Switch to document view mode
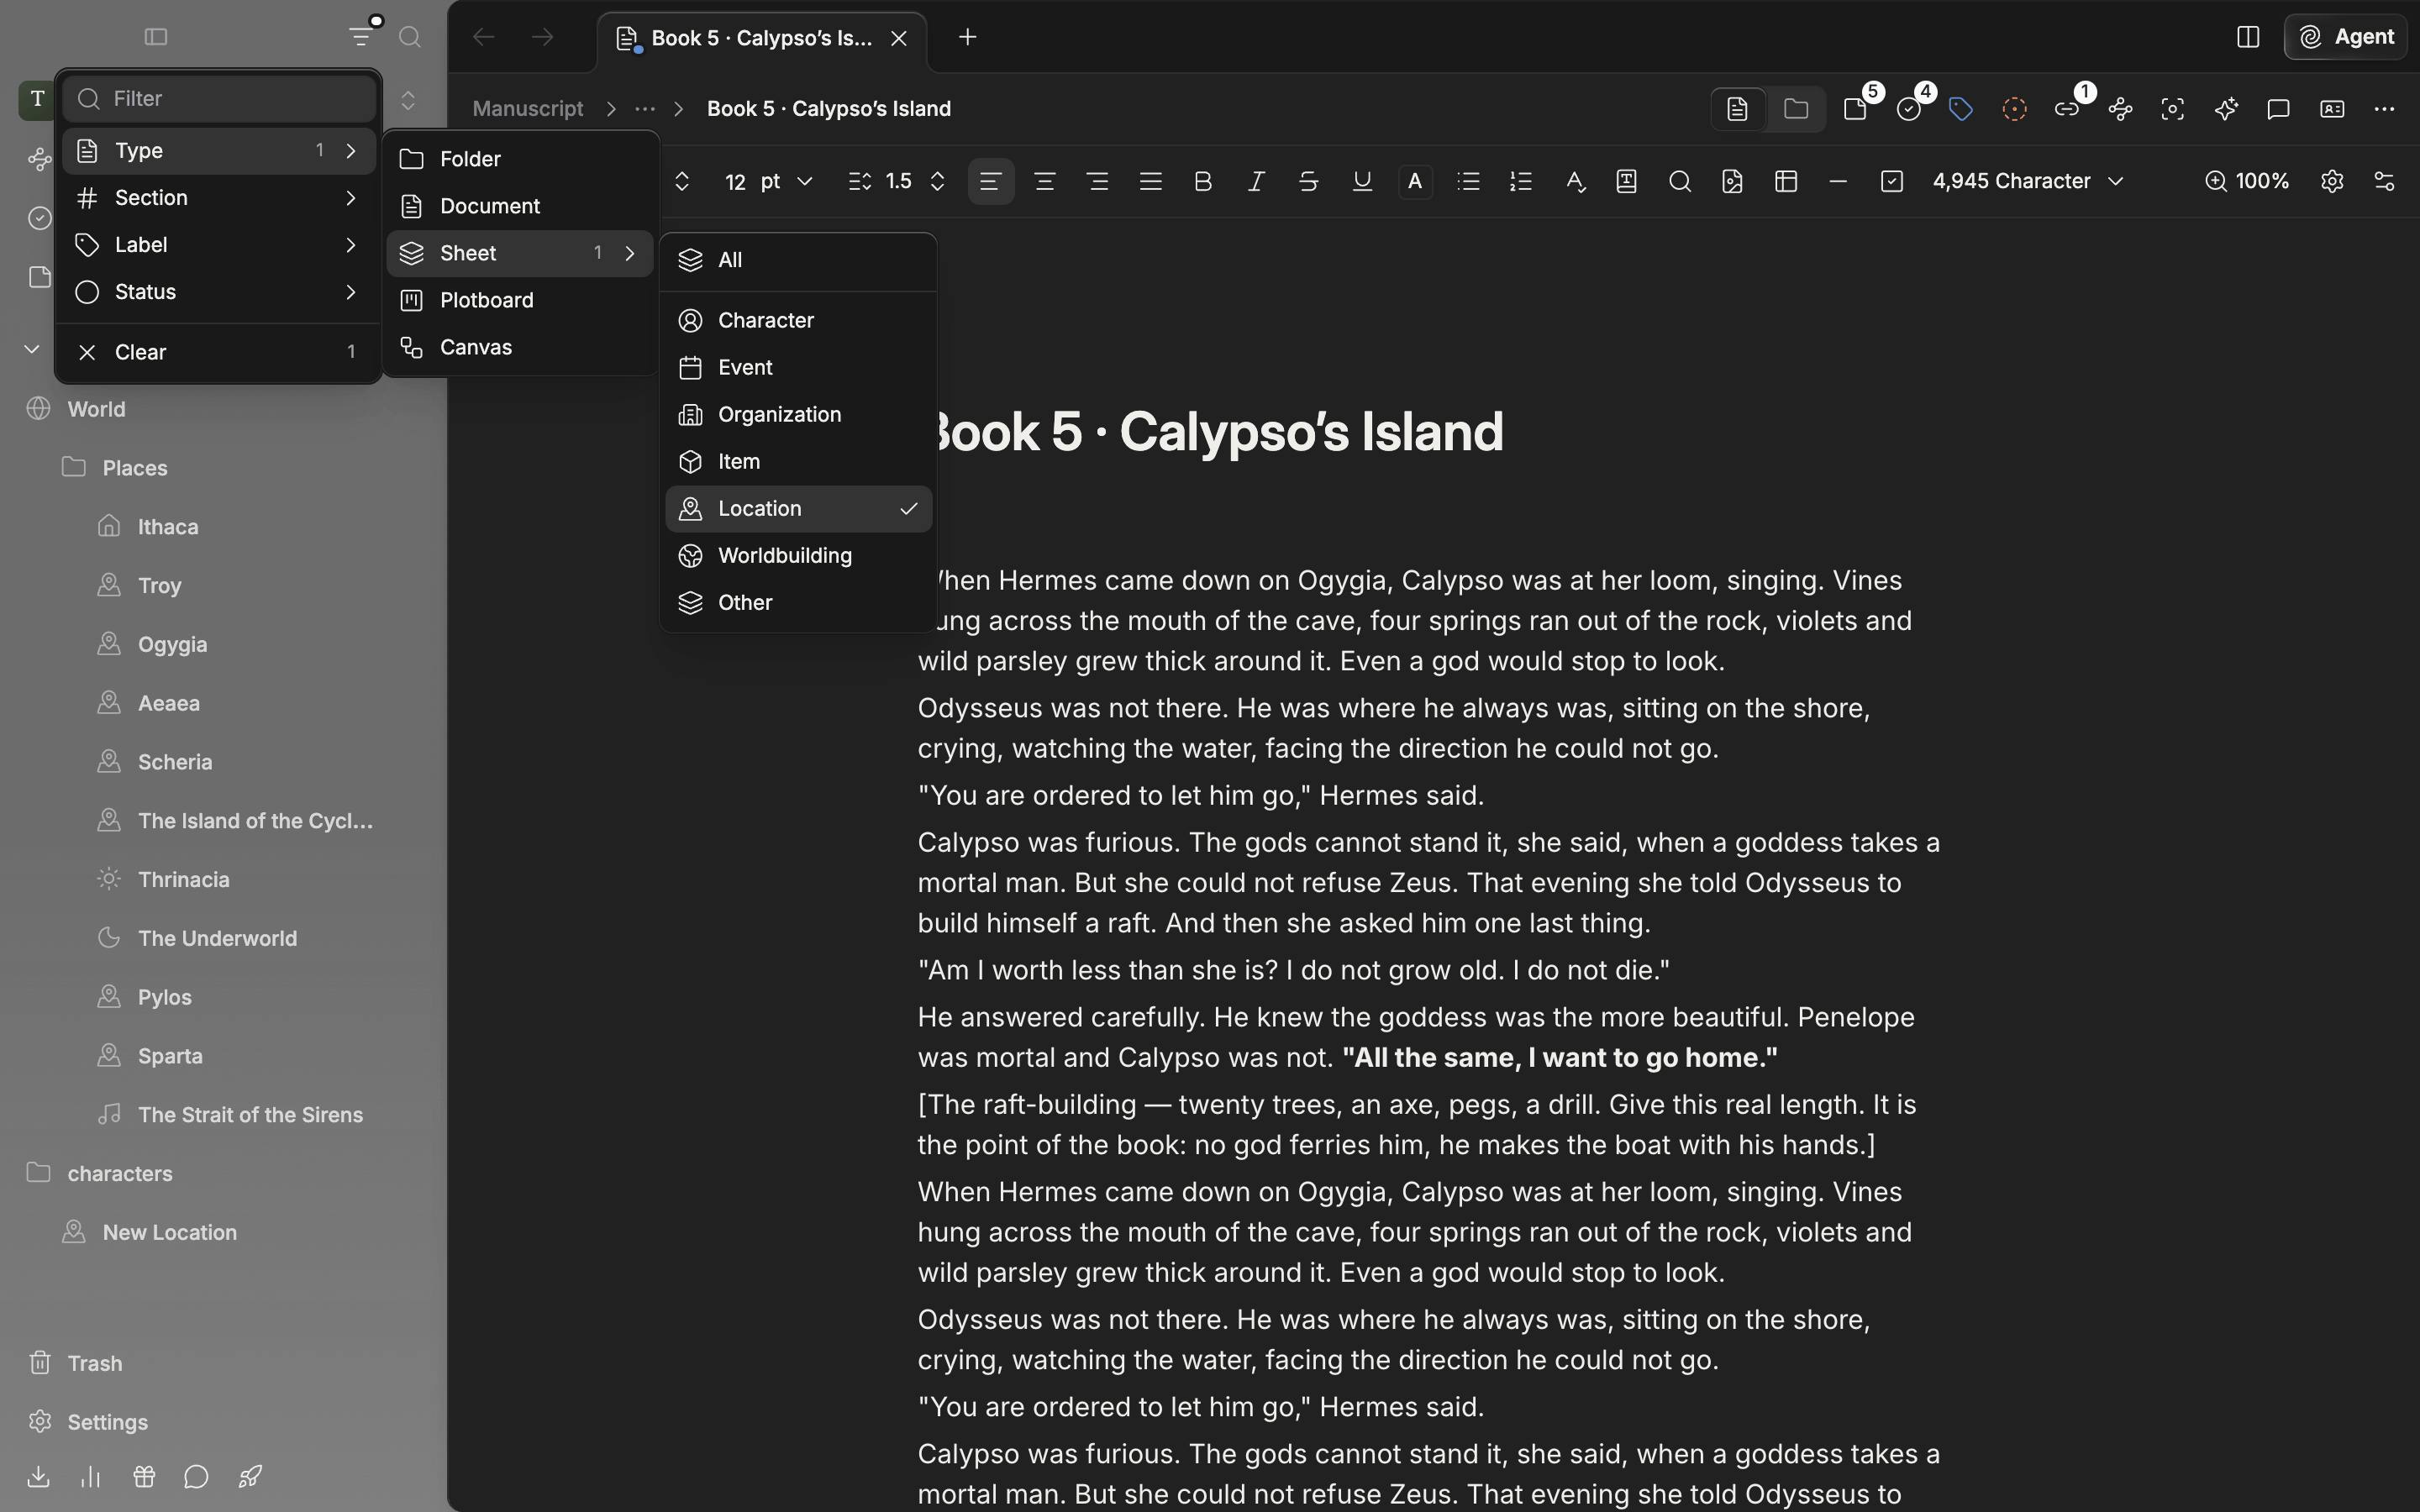Image resolution: width=2420 pixels, height=1512 pixels. pos(1738,109)
